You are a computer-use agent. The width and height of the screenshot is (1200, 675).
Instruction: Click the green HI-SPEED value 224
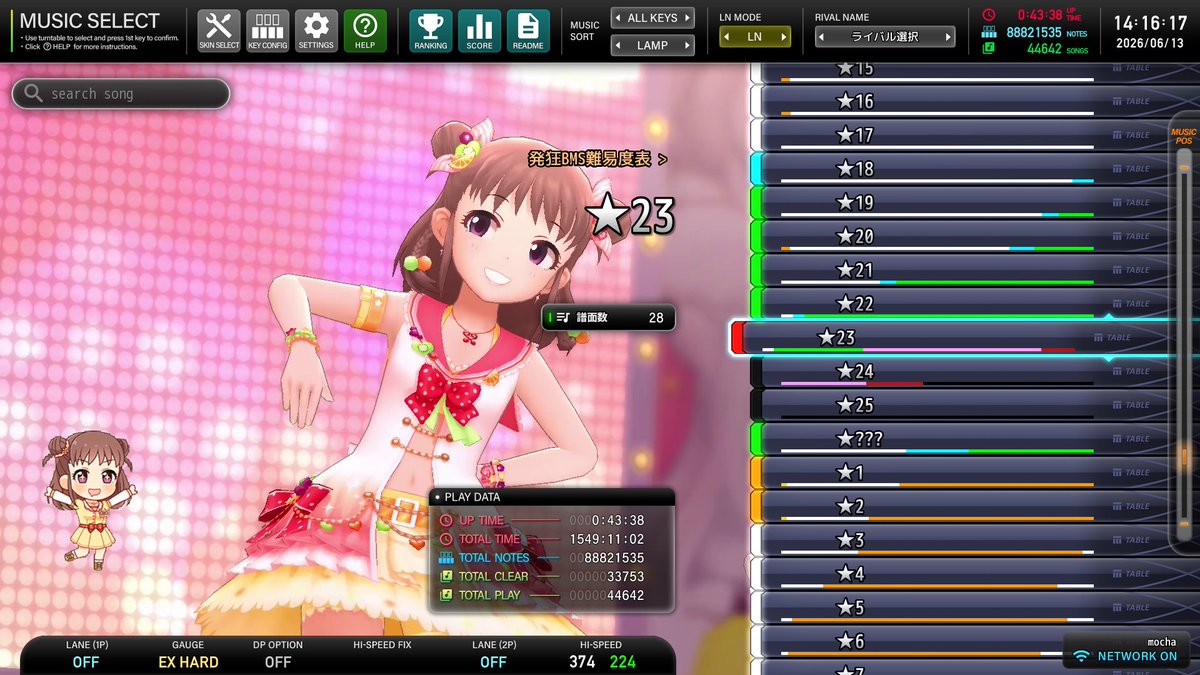pyautogui.click(x=622, y=661)
